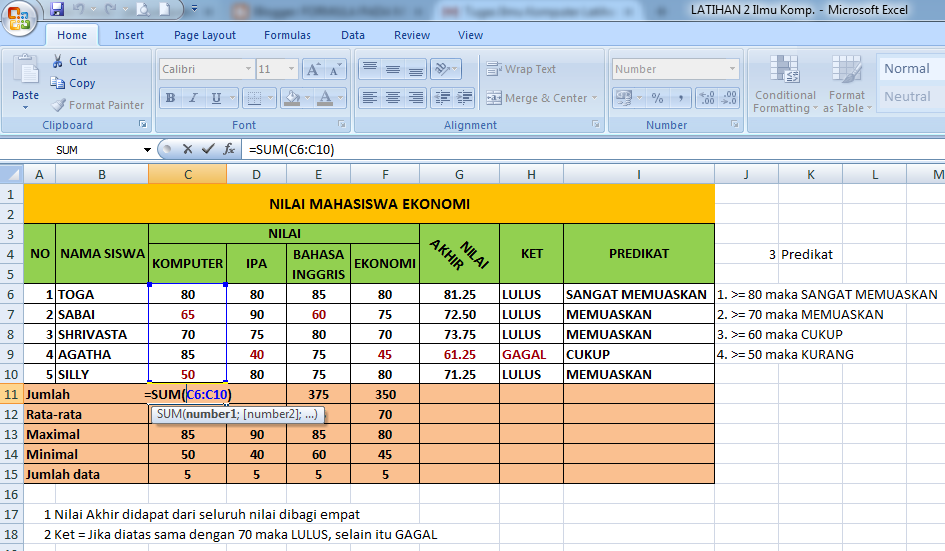Click the SANGAT MEMUASKAN cell for TOGA

pyautogui.click(x=638, y=294)
